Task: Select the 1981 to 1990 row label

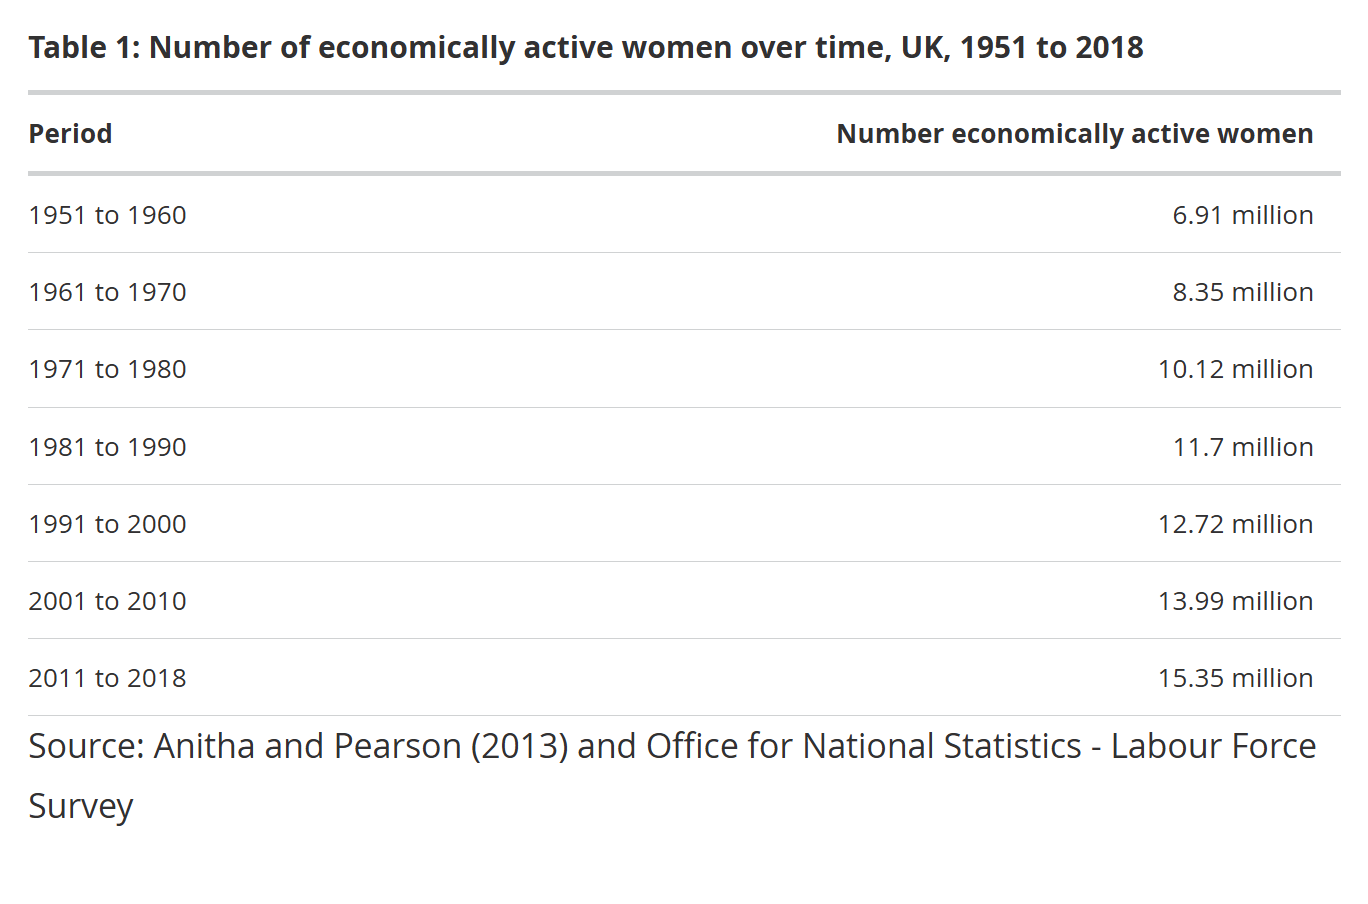Action: pyautogui.click(x=107, y=447)
